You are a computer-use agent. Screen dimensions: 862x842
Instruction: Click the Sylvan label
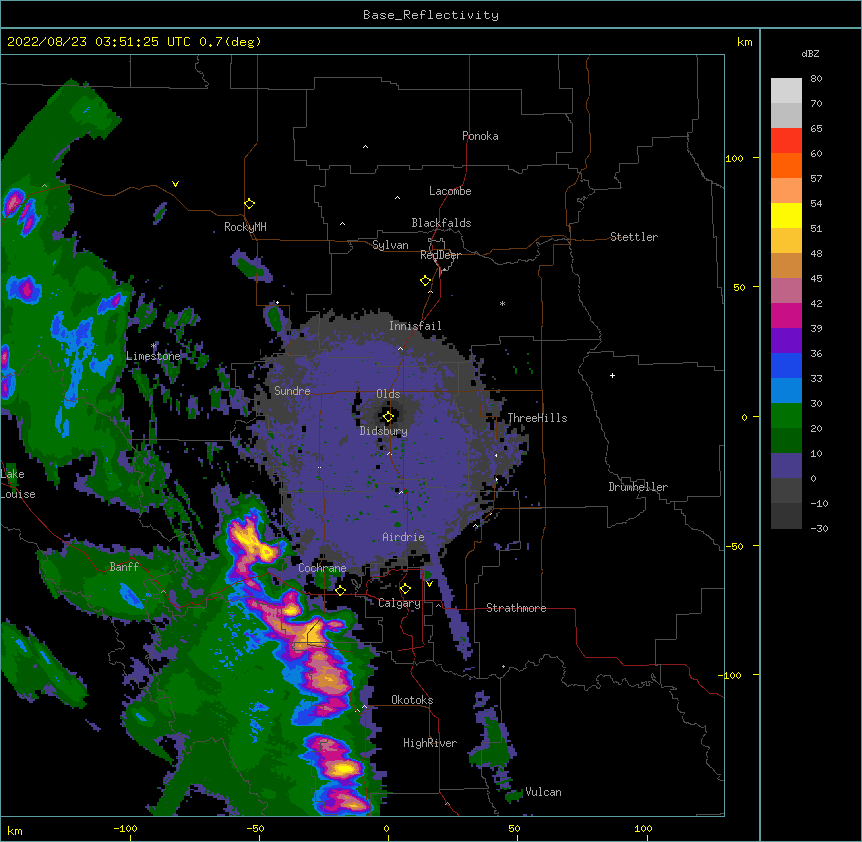(390, 245)
